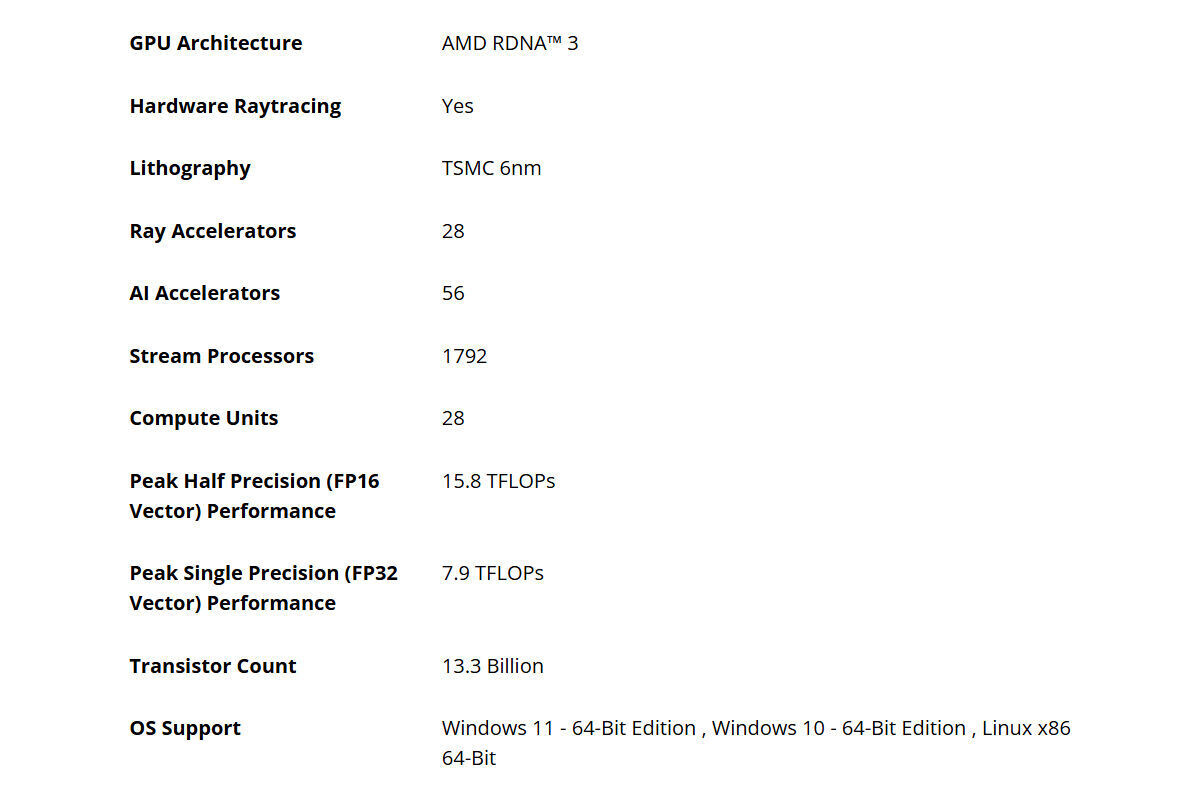The width and height of the screenshot is (1200, 800).
Task: Click the Compute Units label
Action: (x=204, y=418)
